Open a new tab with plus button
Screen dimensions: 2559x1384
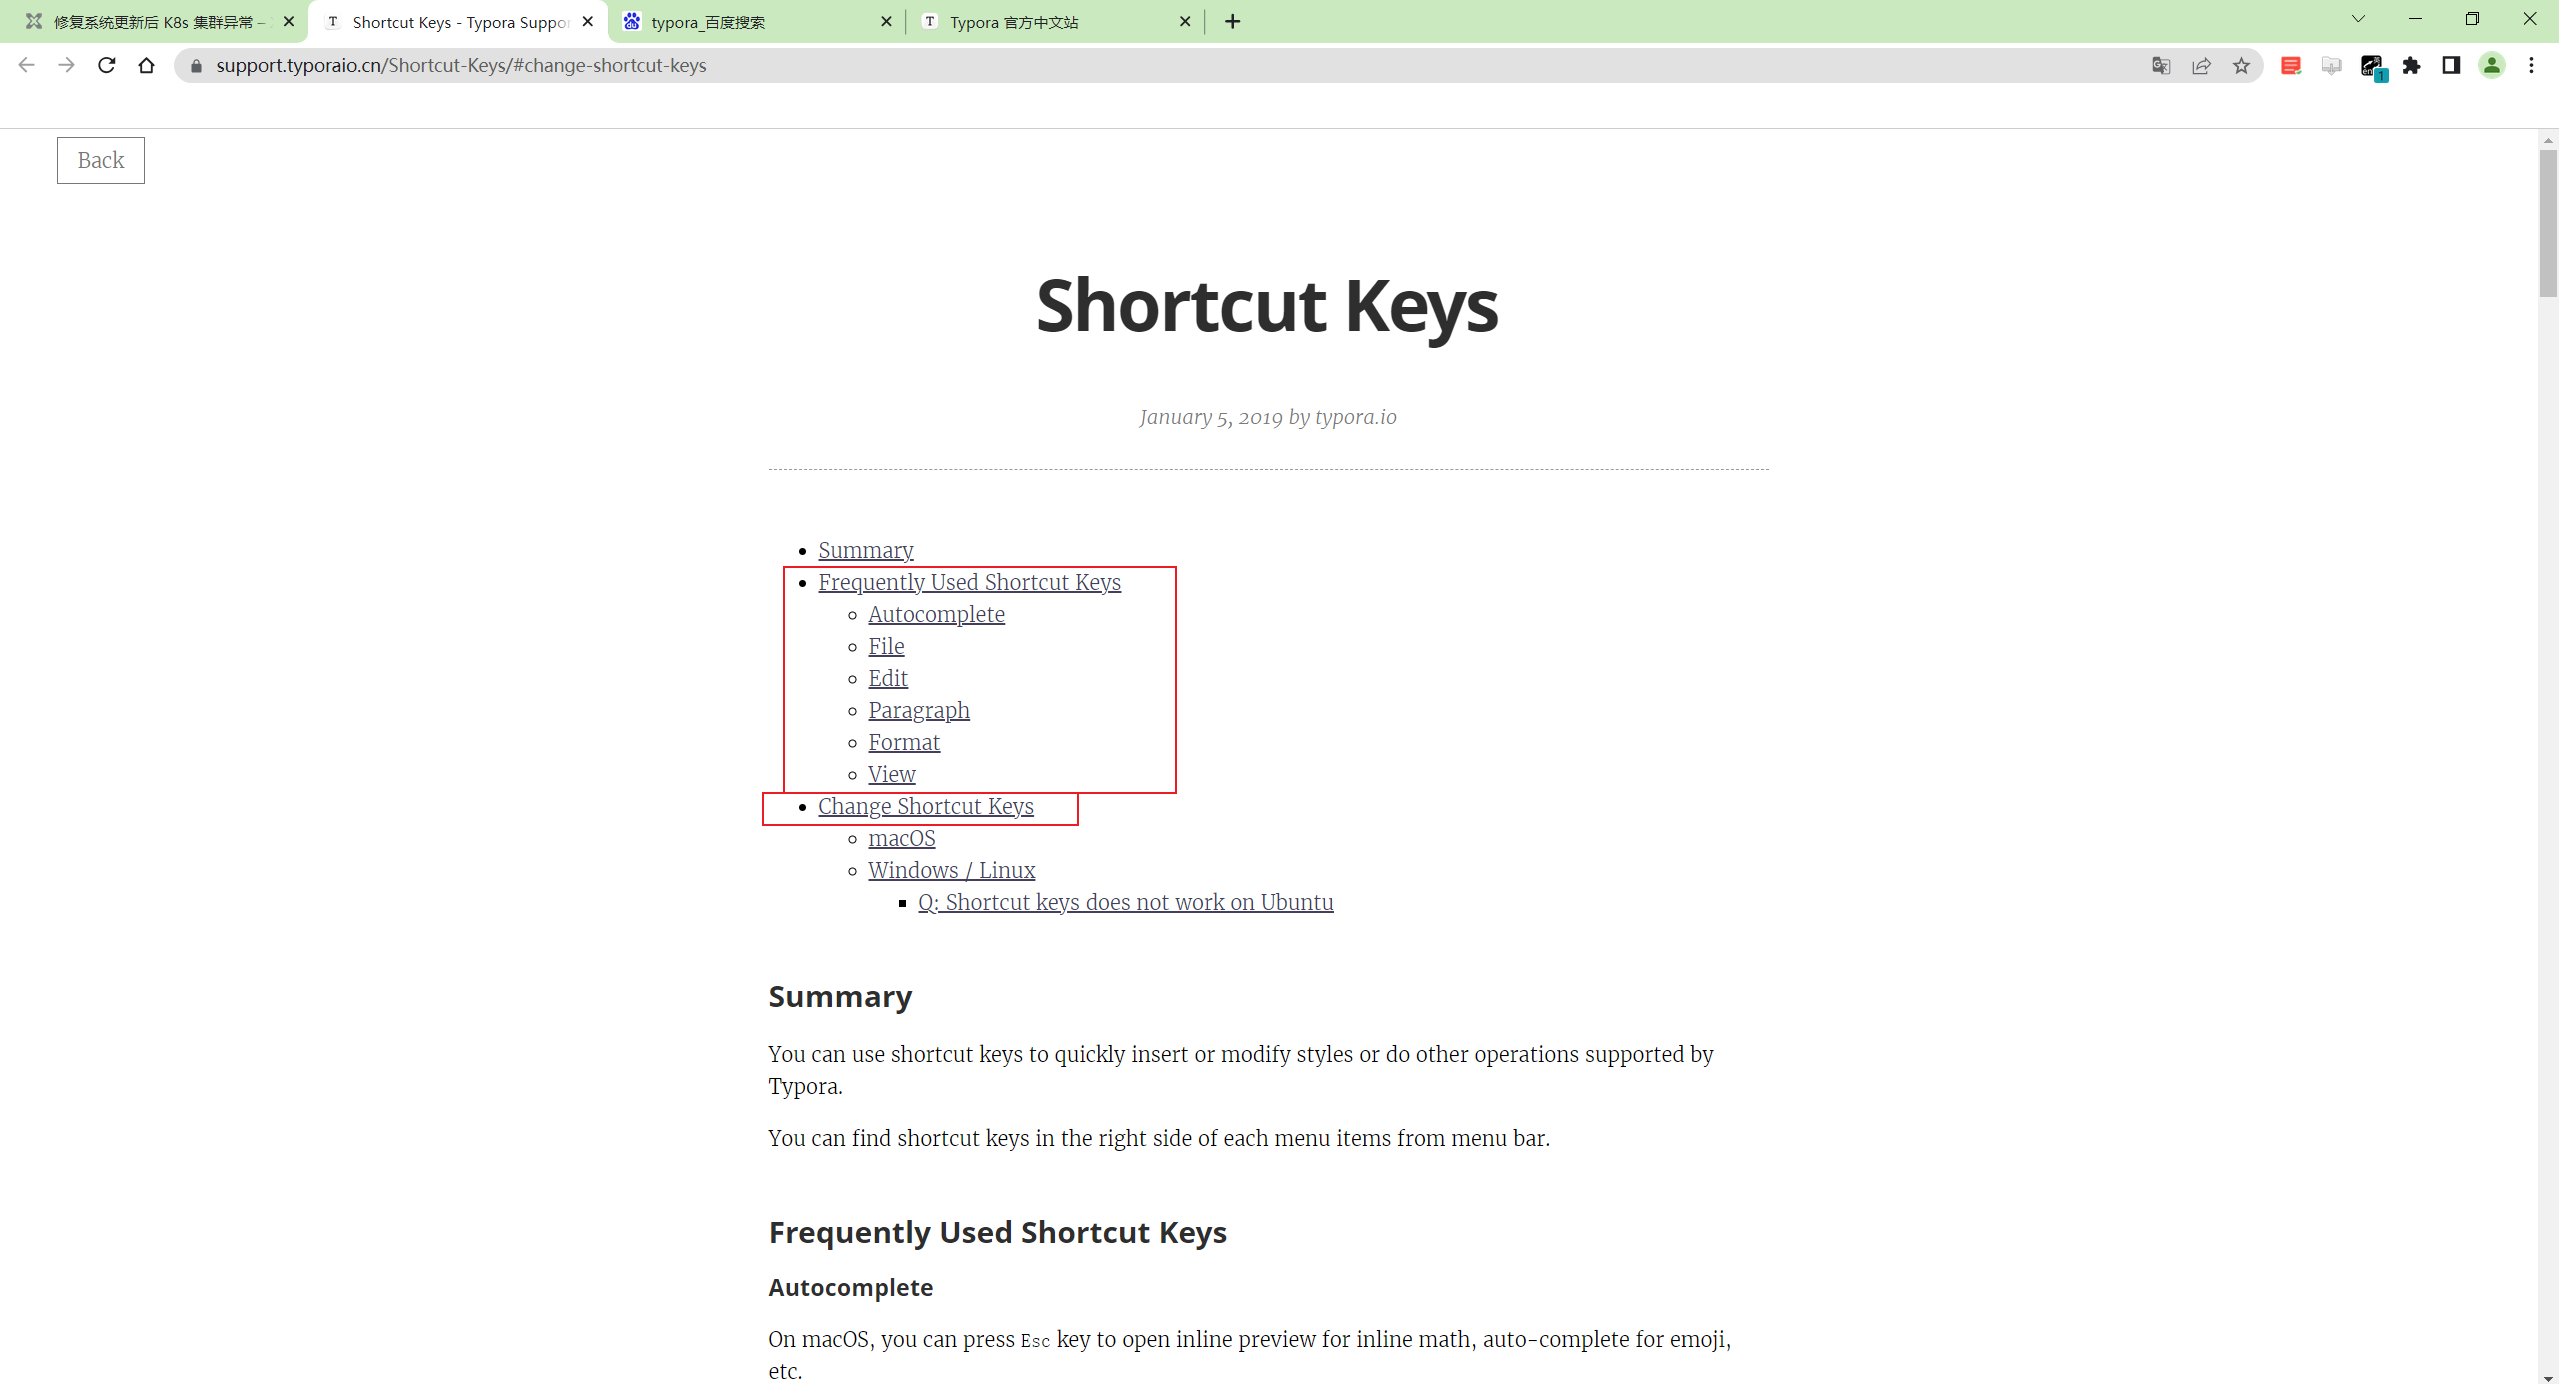pyautogui.click(x=1233, y=21)
